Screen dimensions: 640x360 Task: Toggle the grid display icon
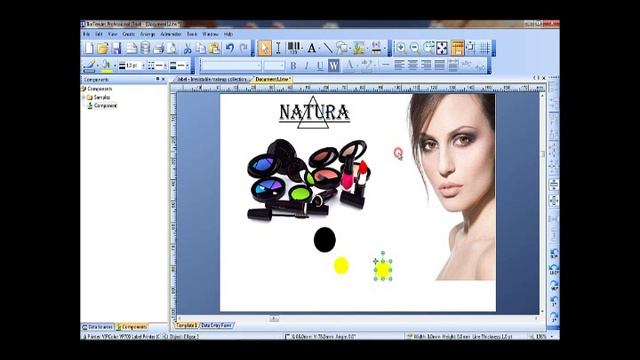484,48
